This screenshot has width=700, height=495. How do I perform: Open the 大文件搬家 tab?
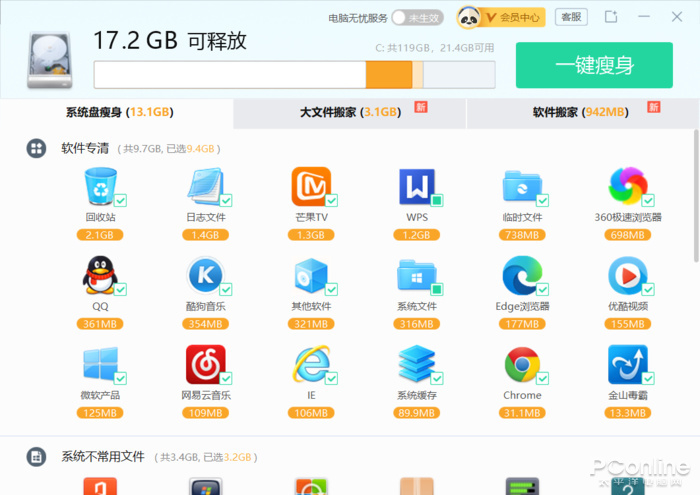coord(350,114)
